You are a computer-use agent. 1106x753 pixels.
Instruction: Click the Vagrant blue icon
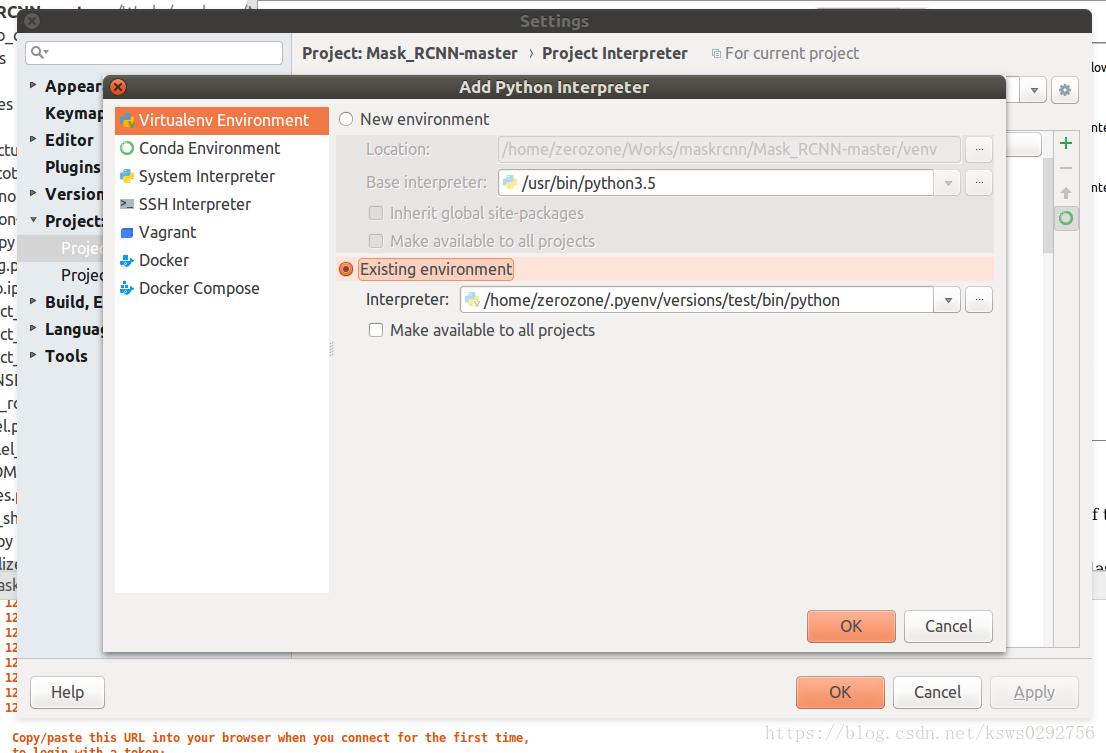127,233
